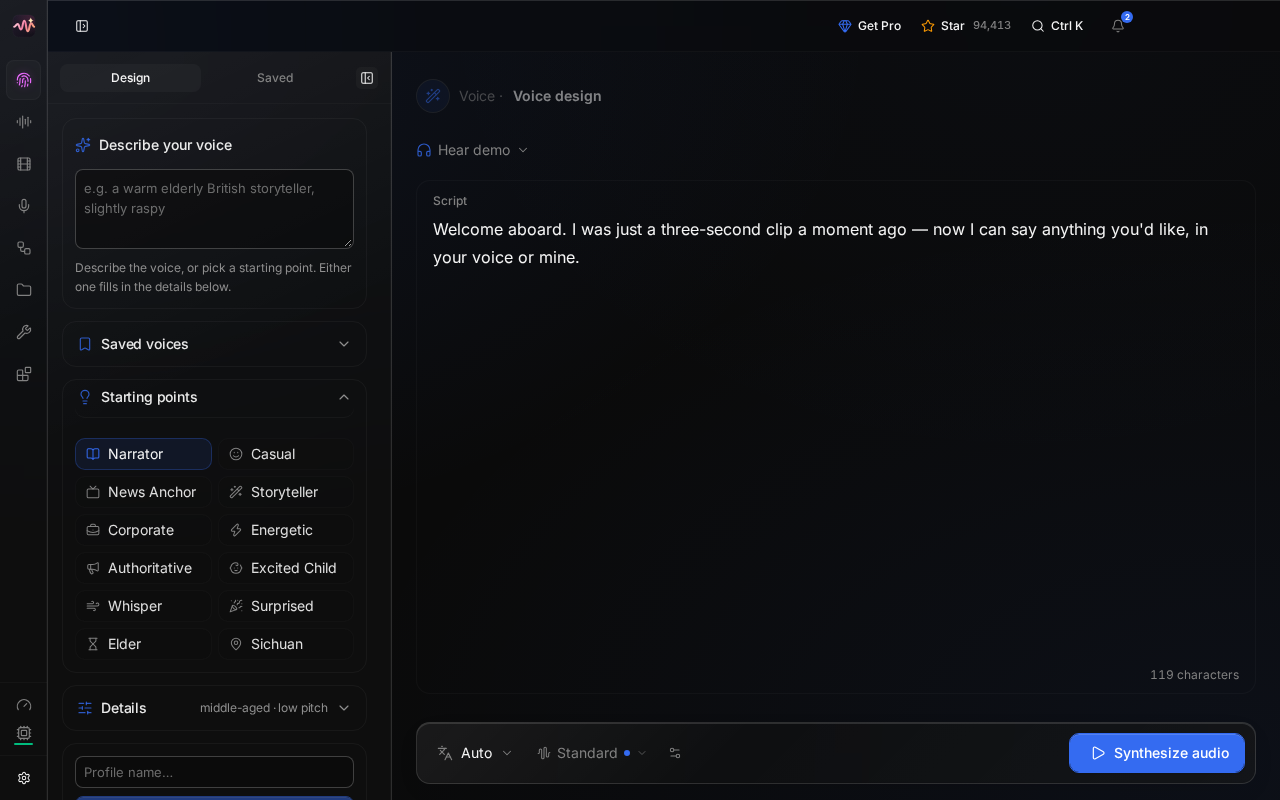Click the magic wand voice icon
Image resolution: width=1280 pixels, height=800 pixels.
click(x=433, y=96)
